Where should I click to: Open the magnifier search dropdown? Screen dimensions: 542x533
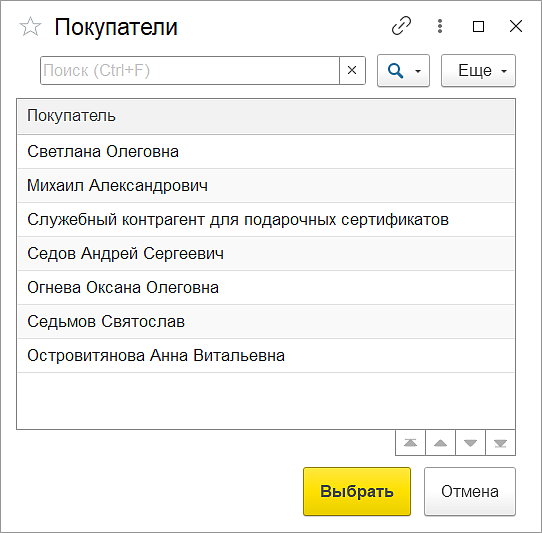(403, 71)
